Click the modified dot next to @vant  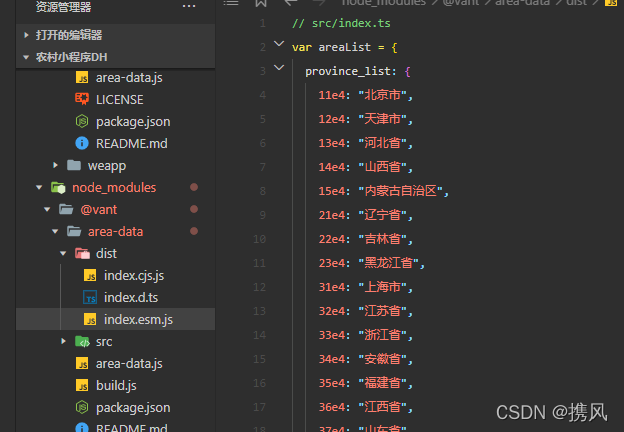tap(194, 209)
